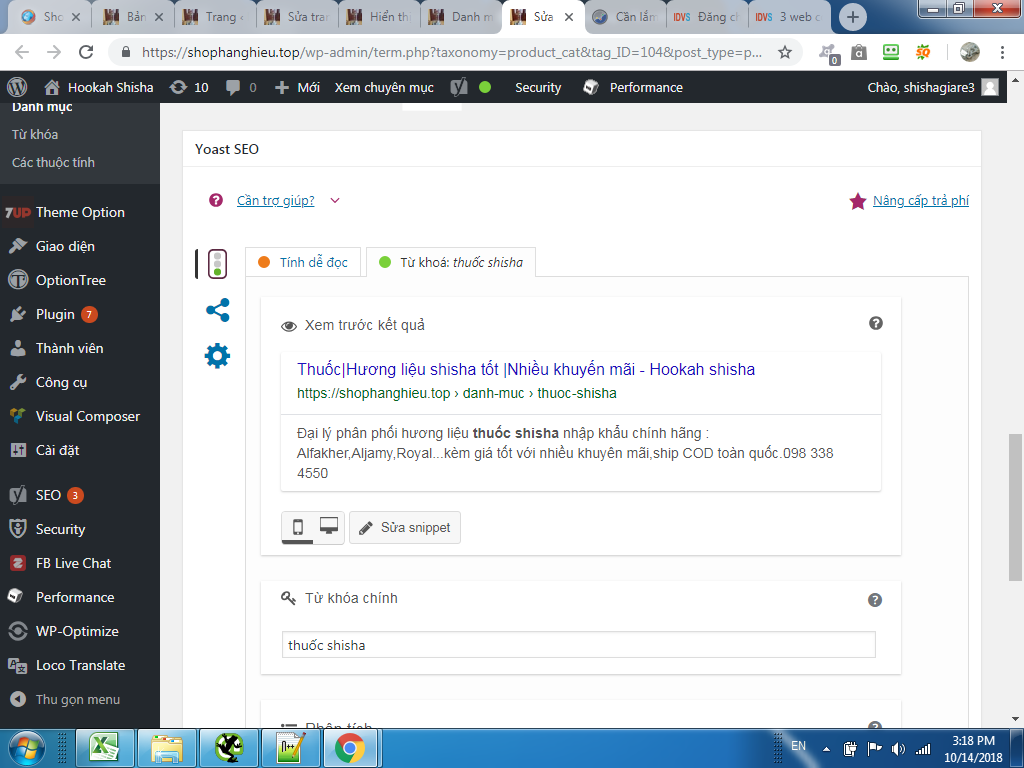Open FB Live Chat menu
The image size is (1024, 768).
coord(80,563)
